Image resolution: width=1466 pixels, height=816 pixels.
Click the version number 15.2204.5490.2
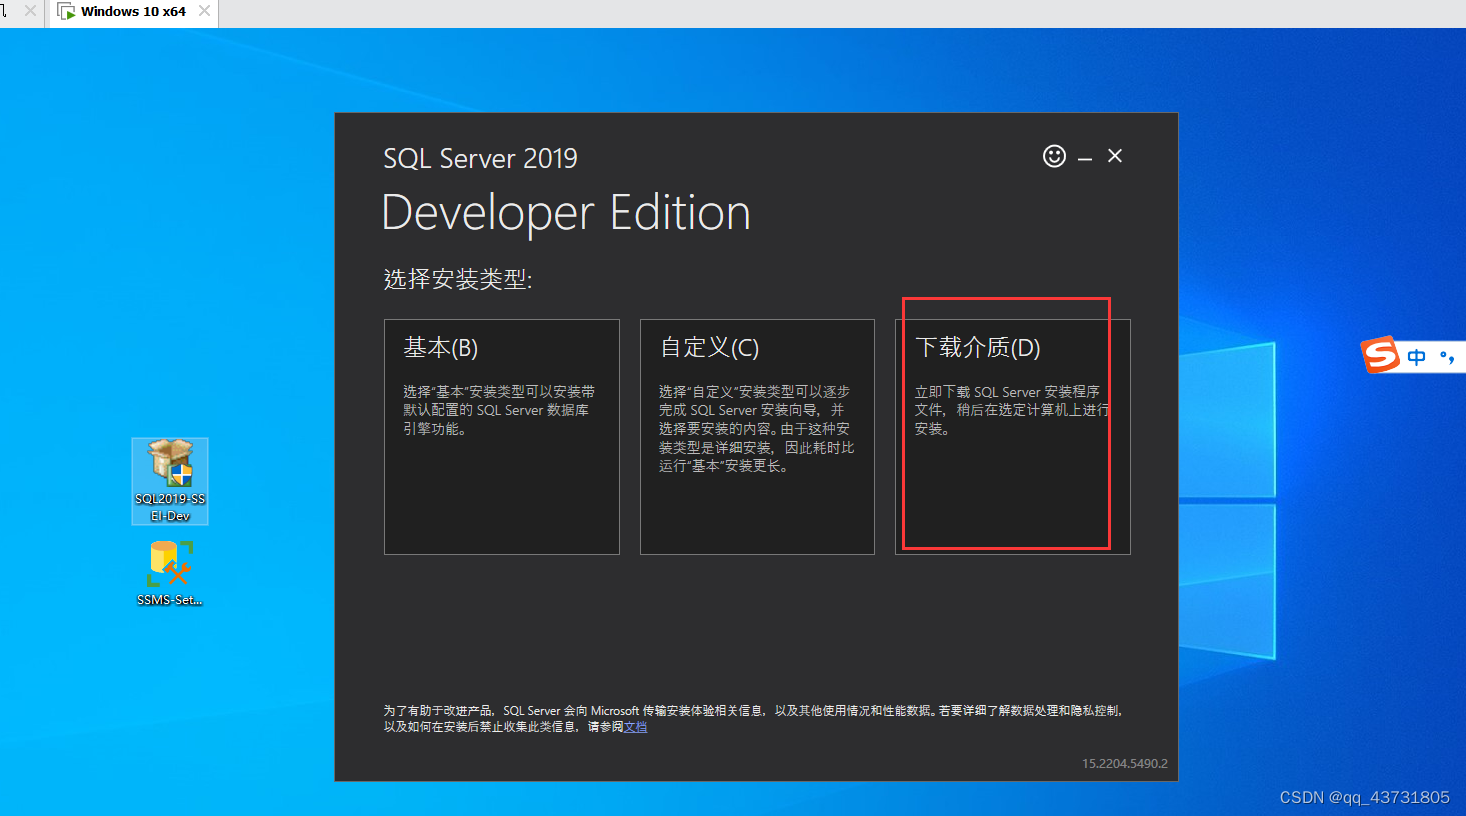1125,763
